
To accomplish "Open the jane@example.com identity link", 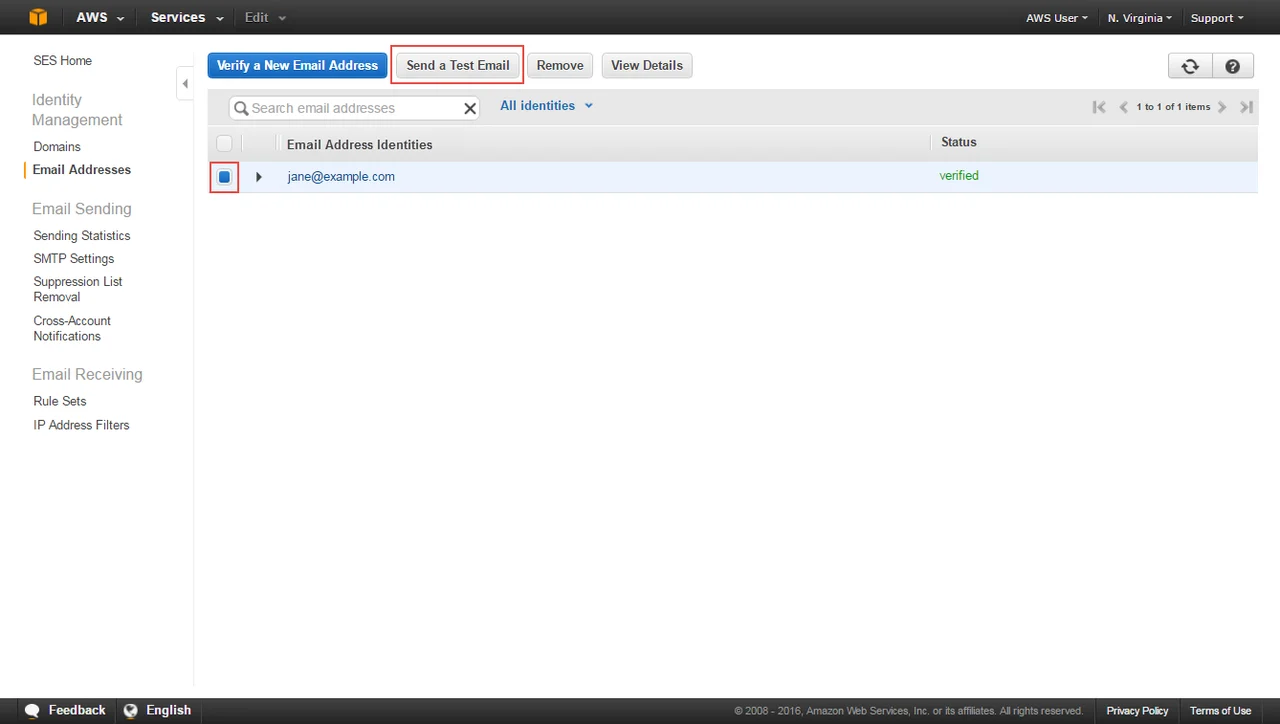I will tap(341, 177).
